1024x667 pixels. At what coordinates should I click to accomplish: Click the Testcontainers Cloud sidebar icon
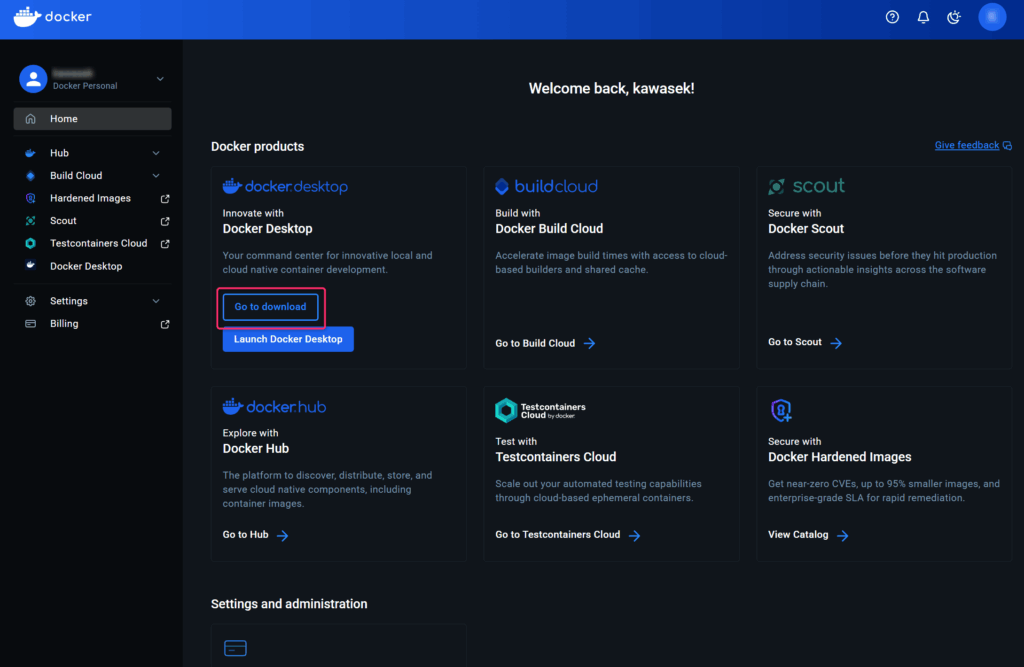30,243
